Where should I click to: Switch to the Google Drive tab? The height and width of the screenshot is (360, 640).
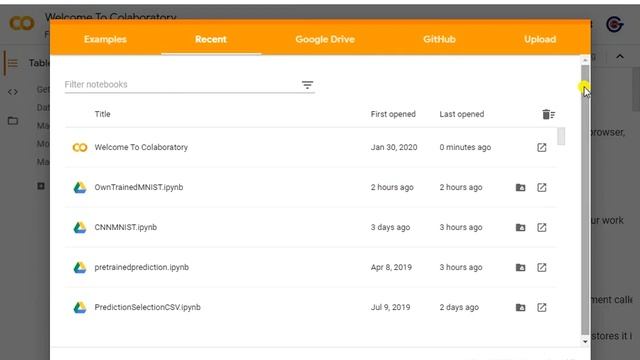click(325, 39)
